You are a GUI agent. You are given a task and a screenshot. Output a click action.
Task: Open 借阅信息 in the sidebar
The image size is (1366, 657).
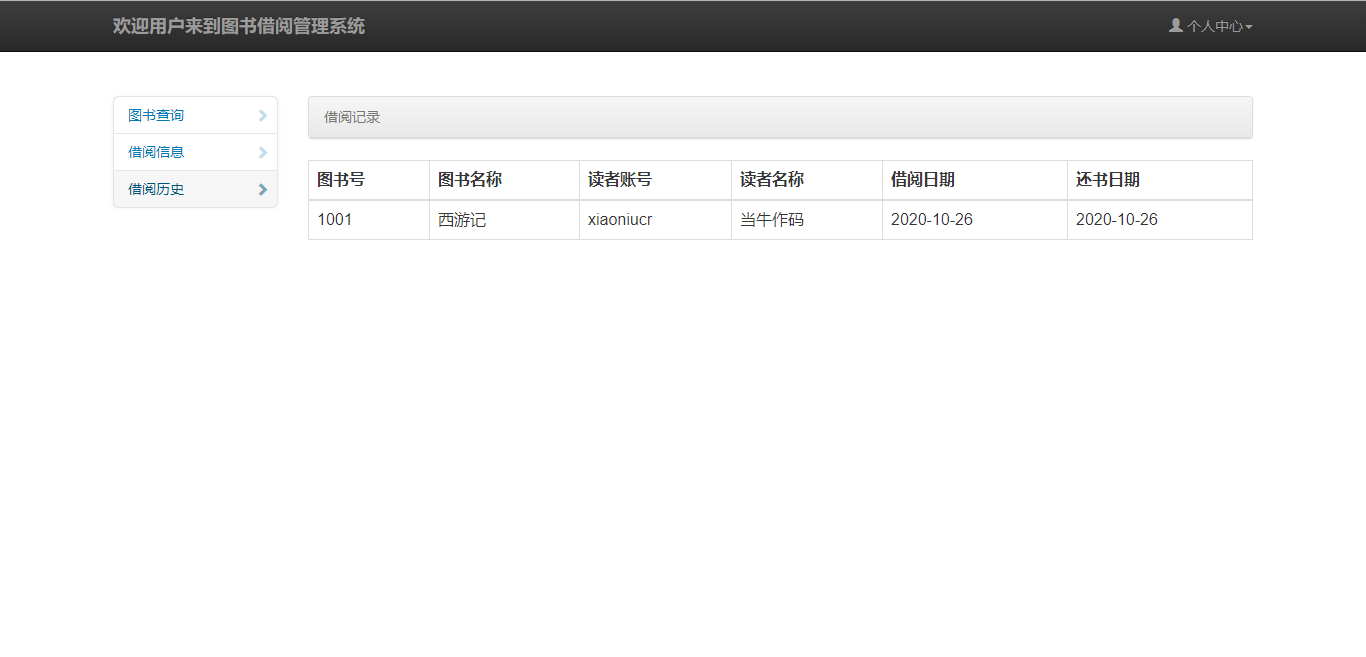pyautogui.click(x=195, y=152)
